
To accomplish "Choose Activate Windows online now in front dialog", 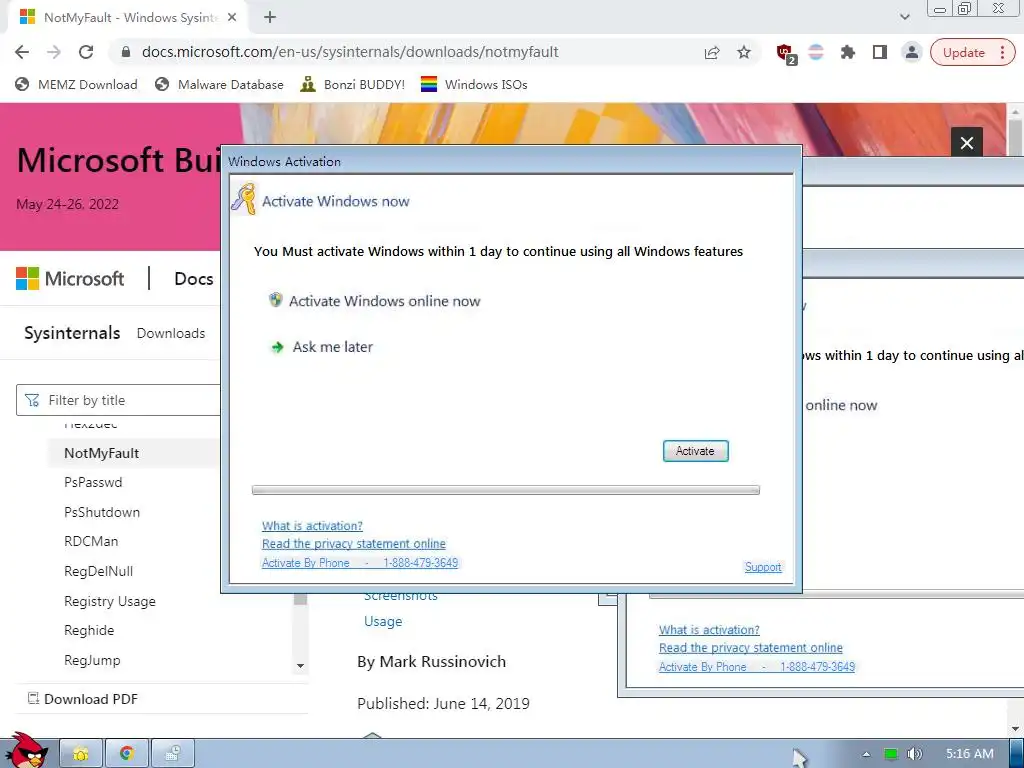I will 384,301.
